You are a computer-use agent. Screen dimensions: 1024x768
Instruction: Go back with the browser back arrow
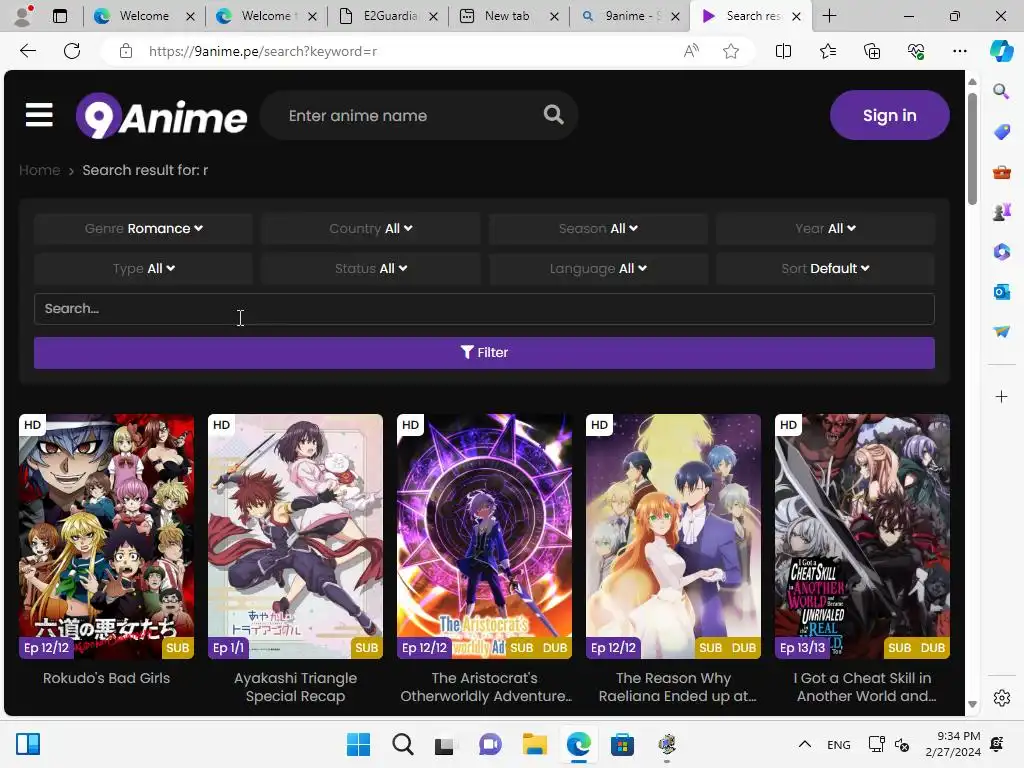[x=28, y=51]
